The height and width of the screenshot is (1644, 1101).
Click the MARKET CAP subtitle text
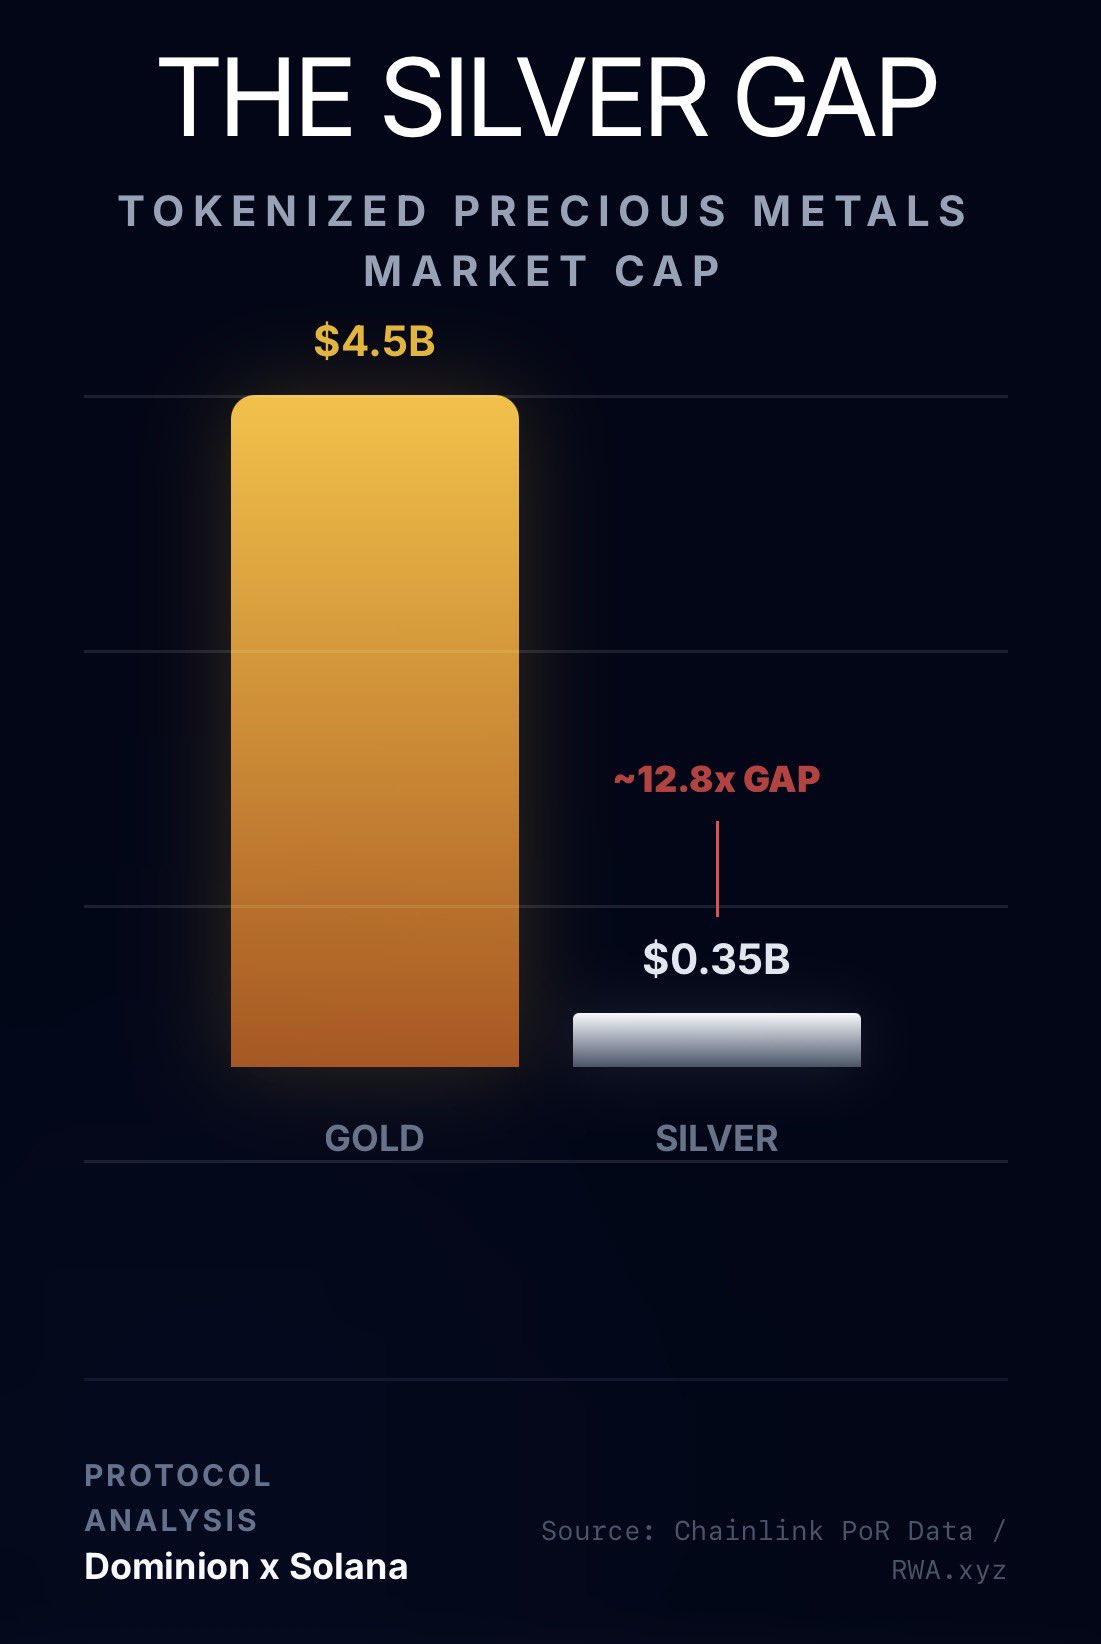[x=543, y=271]
